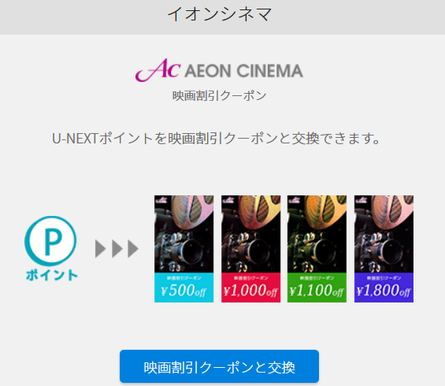Viewport: 445px width, 386px height.
Task: Click the purple ¥1,800off price band
Action: pyautogui.click(x=384, y=288)
